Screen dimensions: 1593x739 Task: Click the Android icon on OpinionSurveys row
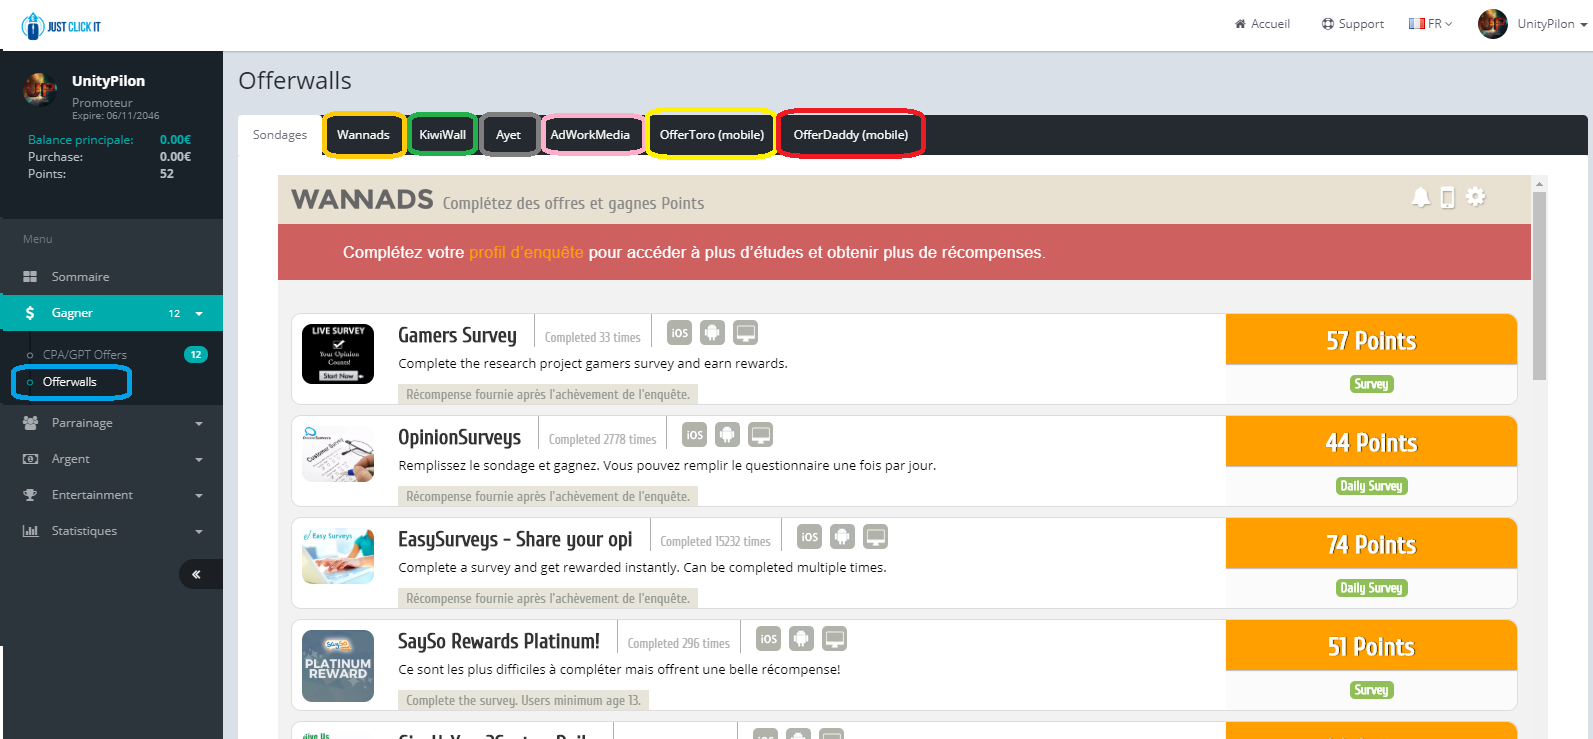pos(727,435)
